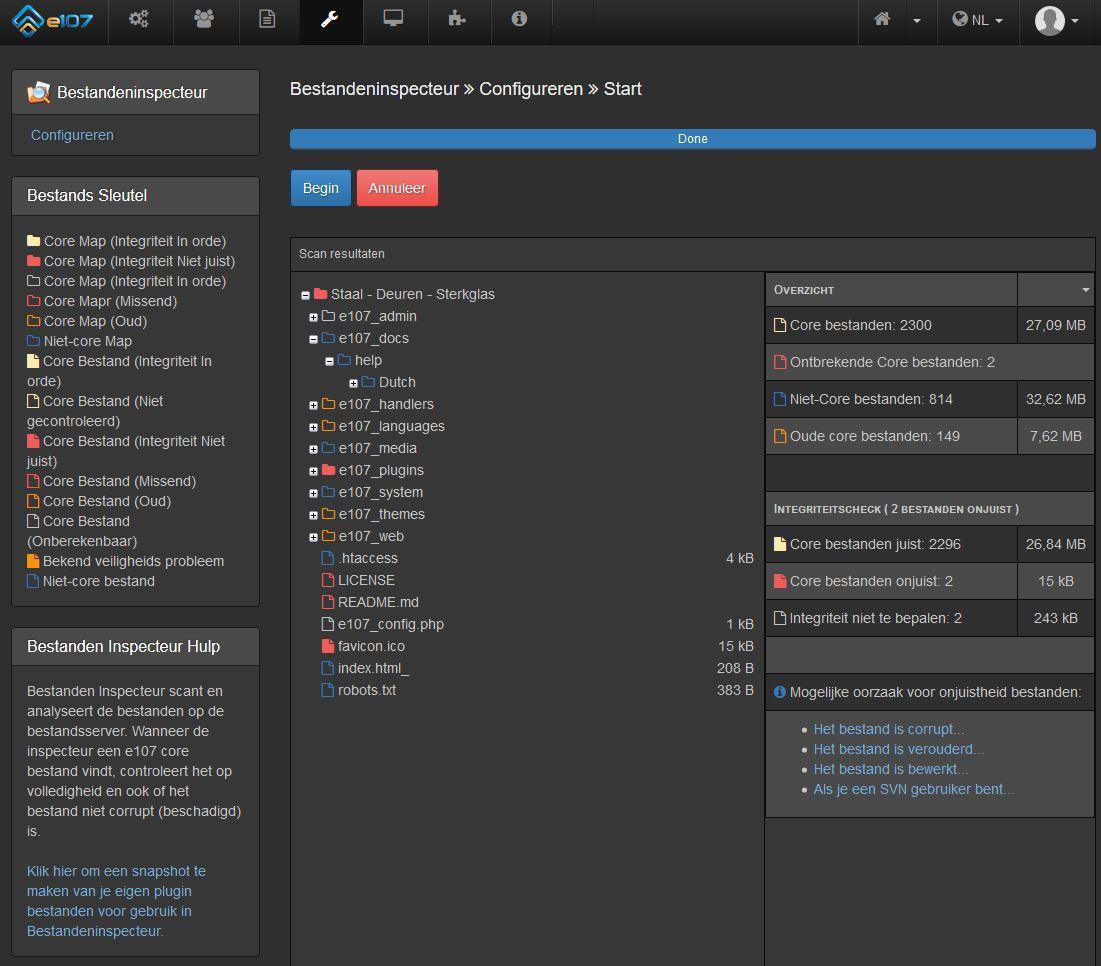
Task: Expand the Dutch folder
Action: tap(353, 383)
